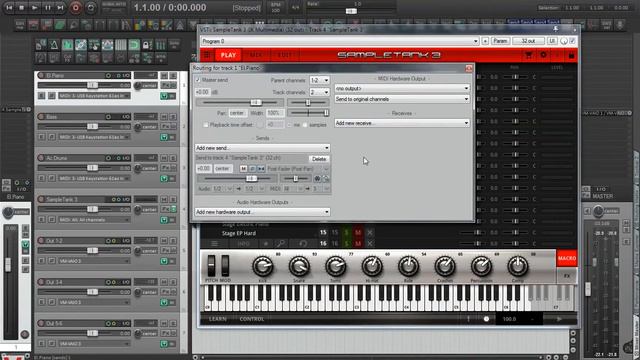
Task: Toggle the repeat loop button in transport
Action: tap(91, 7)
